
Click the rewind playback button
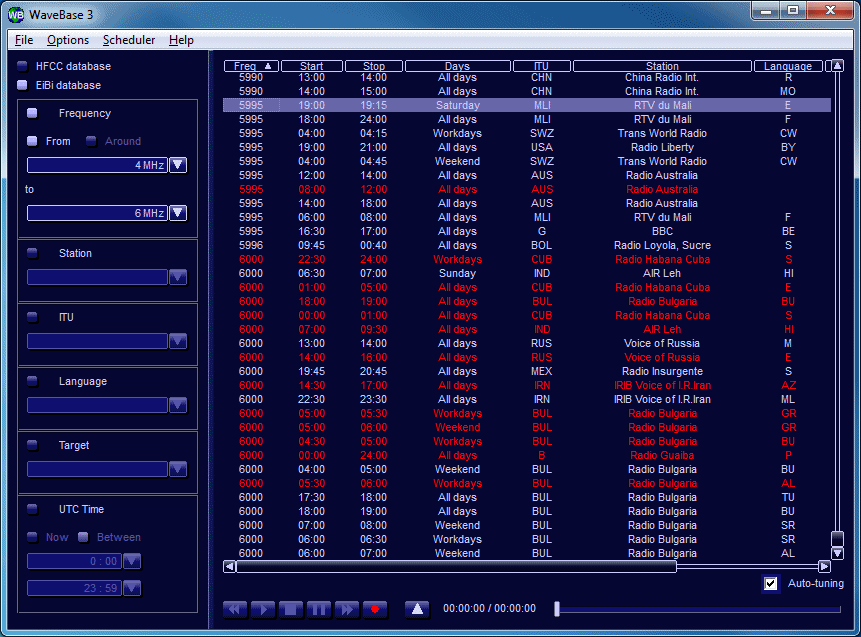236,609
